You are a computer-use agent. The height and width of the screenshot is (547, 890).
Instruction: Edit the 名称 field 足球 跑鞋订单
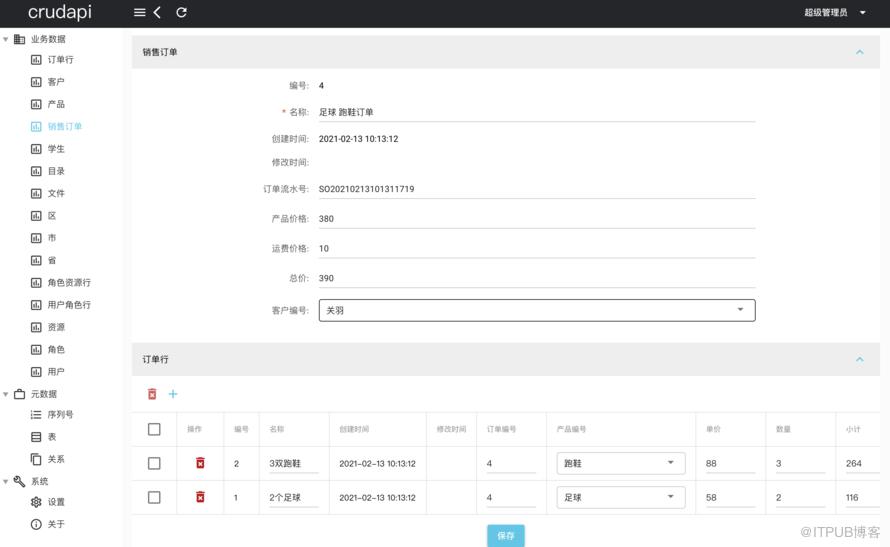pos(536,112)
